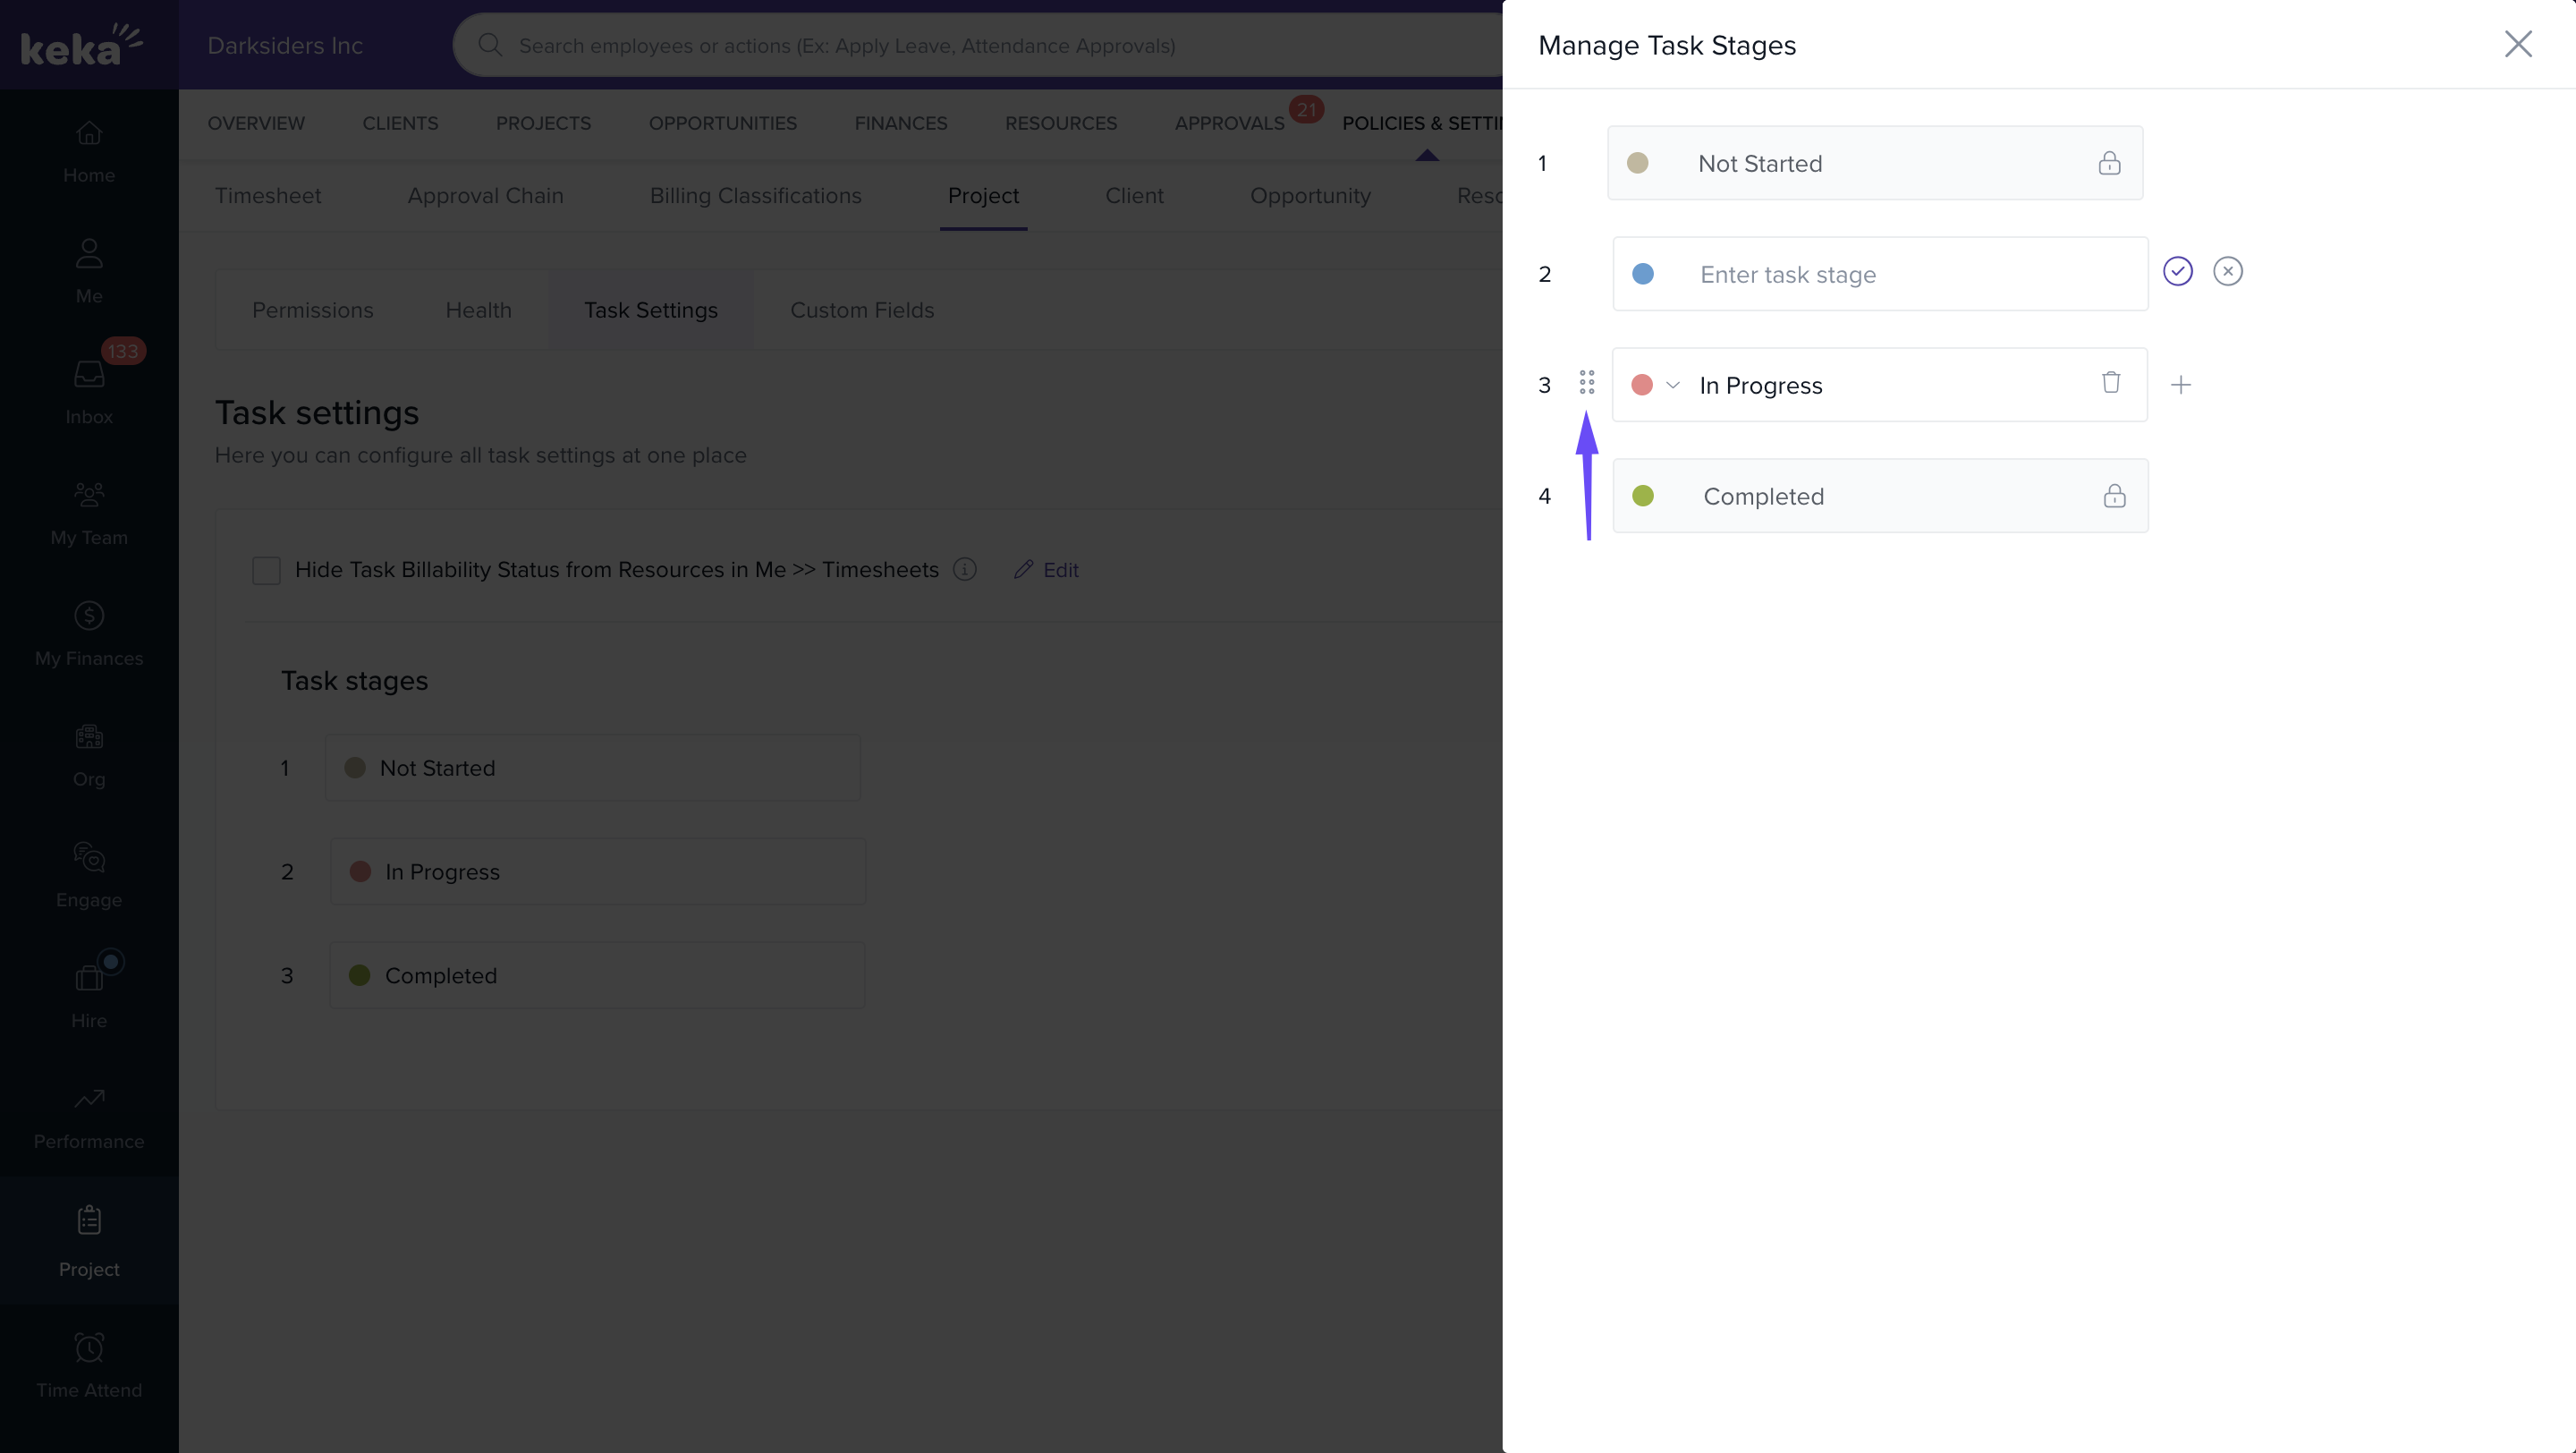2576x1453 pixels.
Task: Click the In Progress red color swatch
Action: (x=1641, y=385)
